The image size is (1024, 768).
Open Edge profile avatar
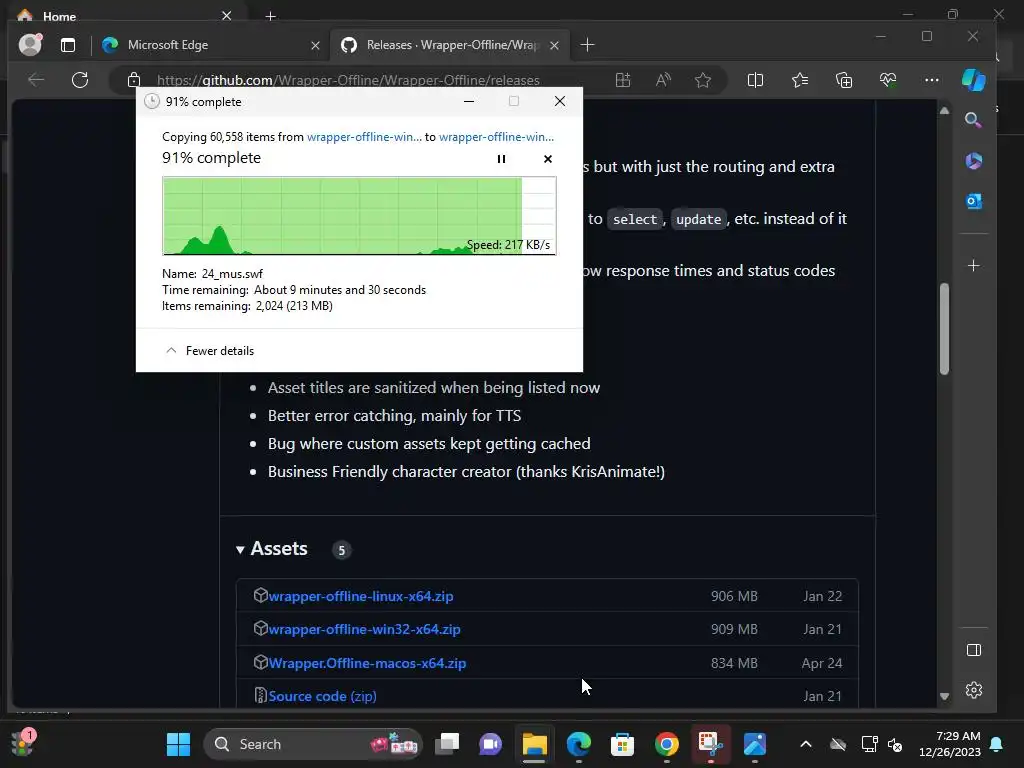pyautogui.click(x=30, y=44)
